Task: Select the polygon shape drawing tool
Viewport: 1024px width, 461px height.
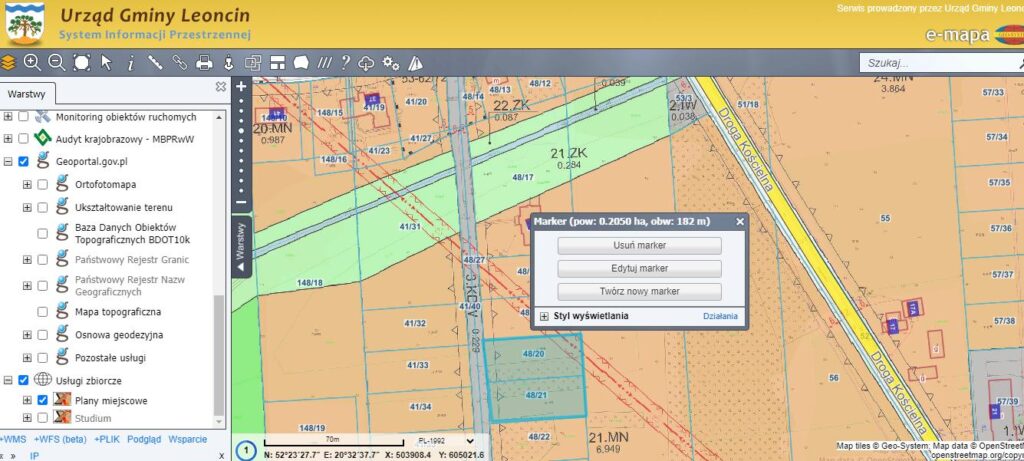Action: pos(301,63)
